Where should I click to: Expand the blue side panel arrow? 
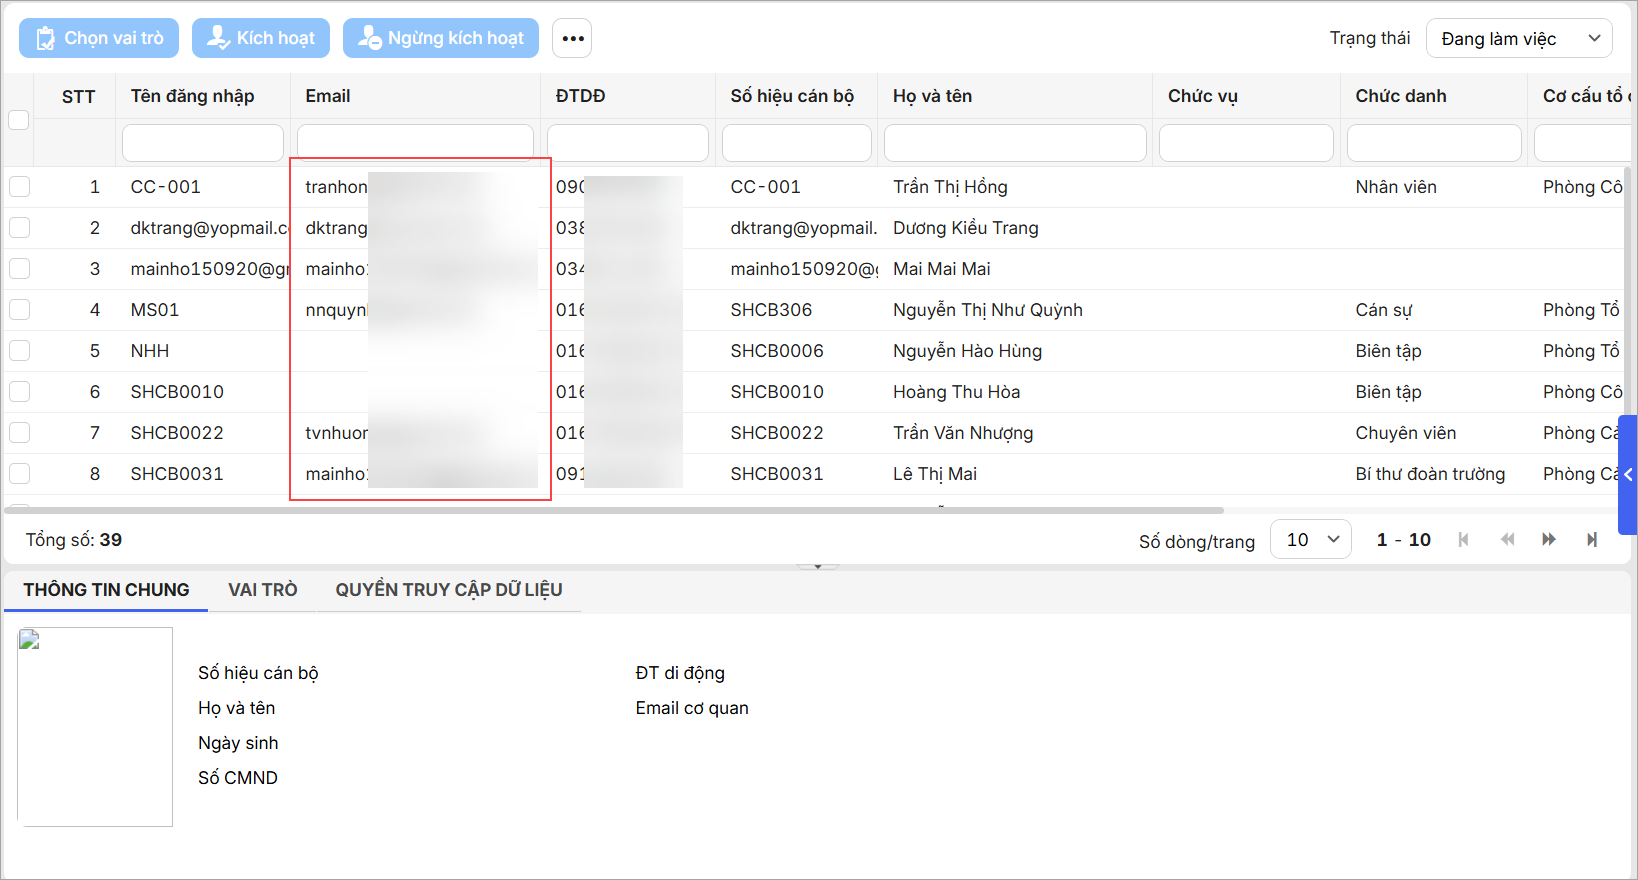[x=1627, y=475]
